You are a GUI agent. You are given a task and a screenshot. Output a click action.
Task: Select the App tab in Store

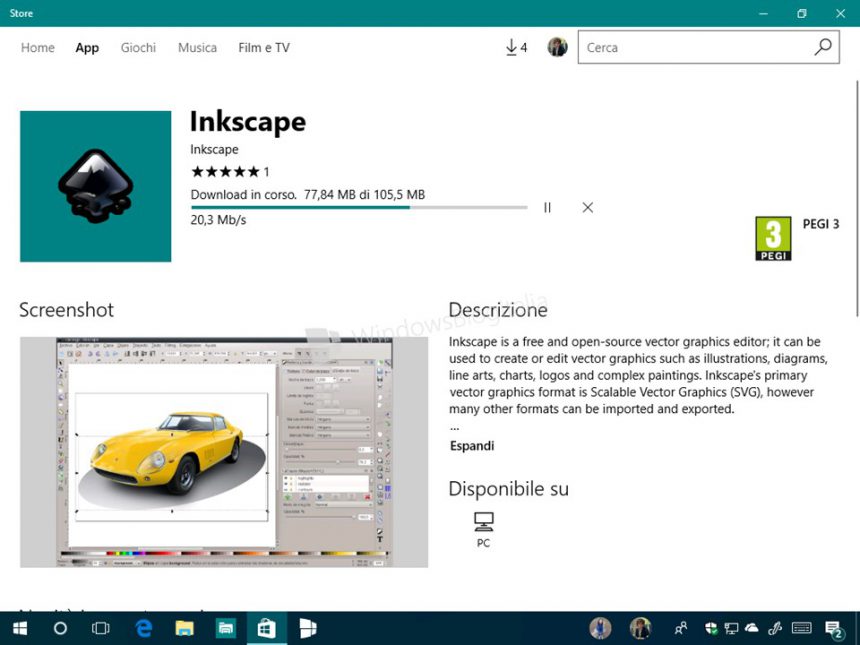(x=87, y=48)
